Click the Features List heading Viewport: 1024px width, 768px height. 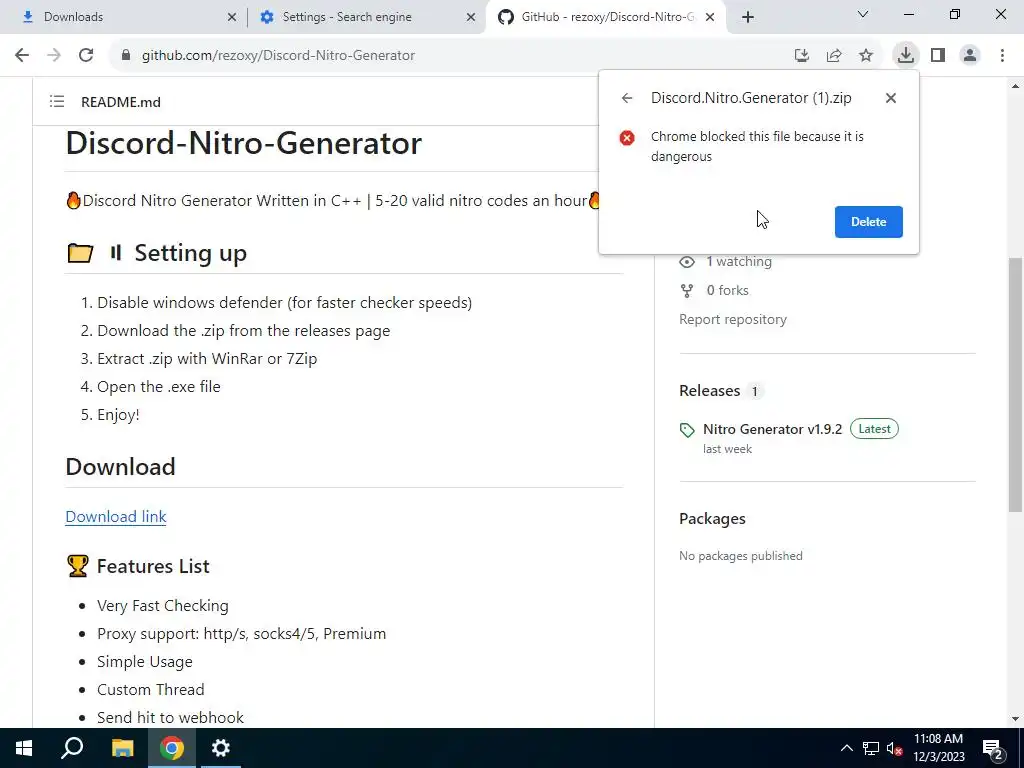pyautogui.click(x=153, y=566)
